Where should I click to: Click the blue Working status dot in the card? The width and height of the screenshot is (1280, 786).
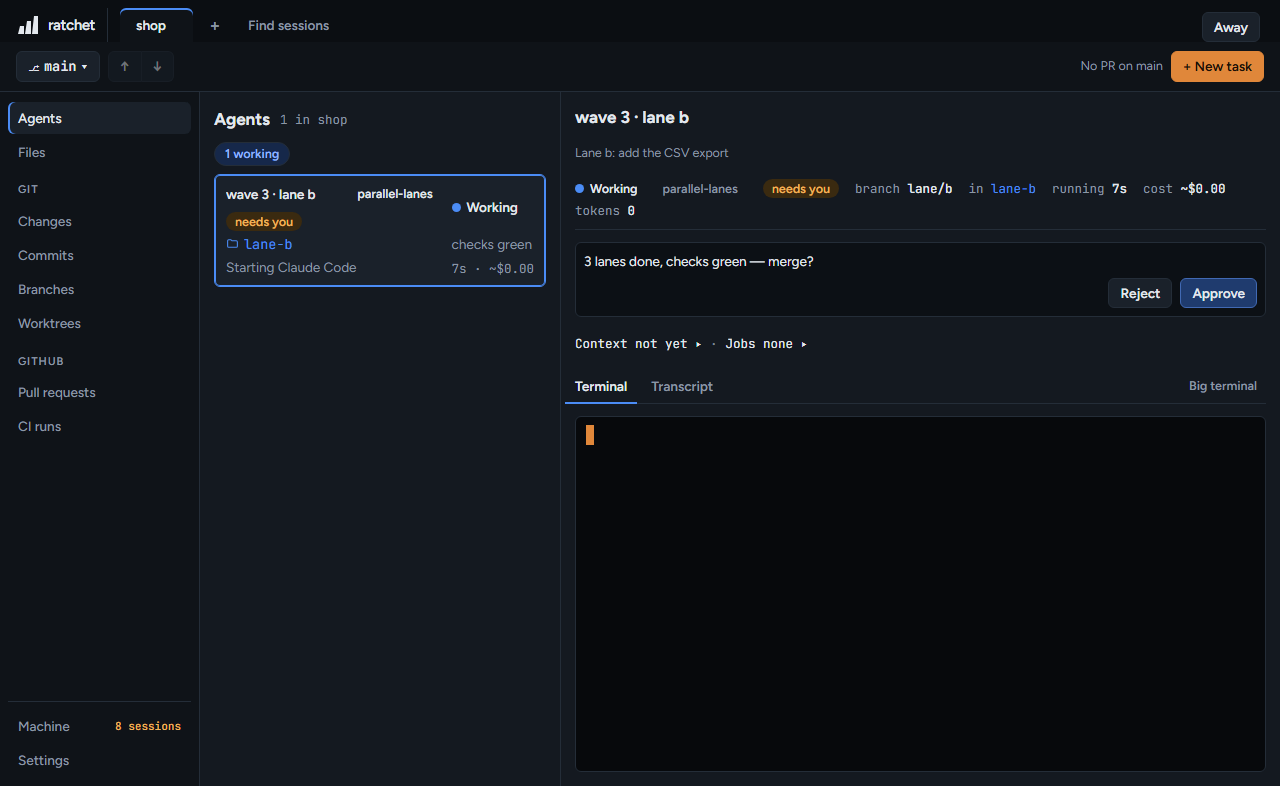(x=456, y=208)
